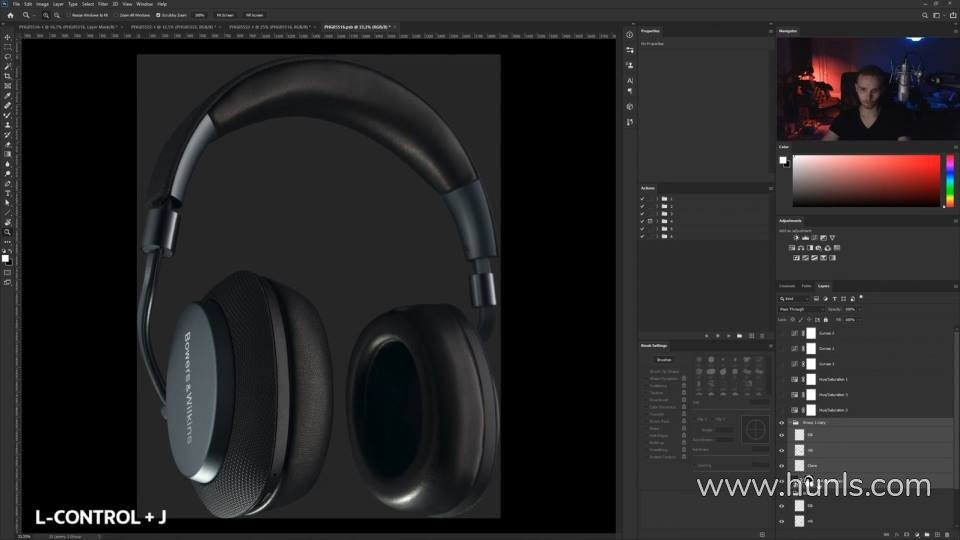Add Exposure adjustment icon
960x540 pixels.
[823, 238]
